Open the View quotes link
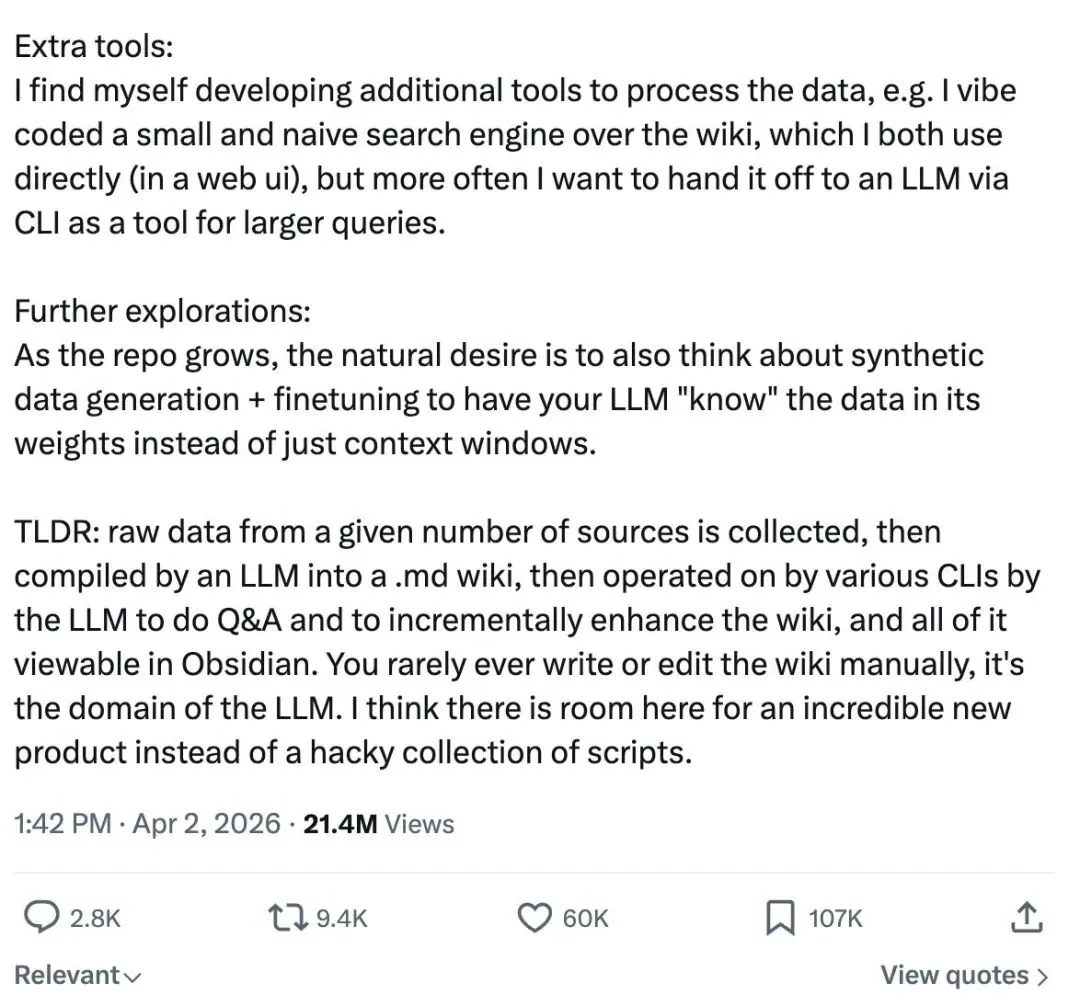1080x1006 pixels. click(x=964, y=975)
